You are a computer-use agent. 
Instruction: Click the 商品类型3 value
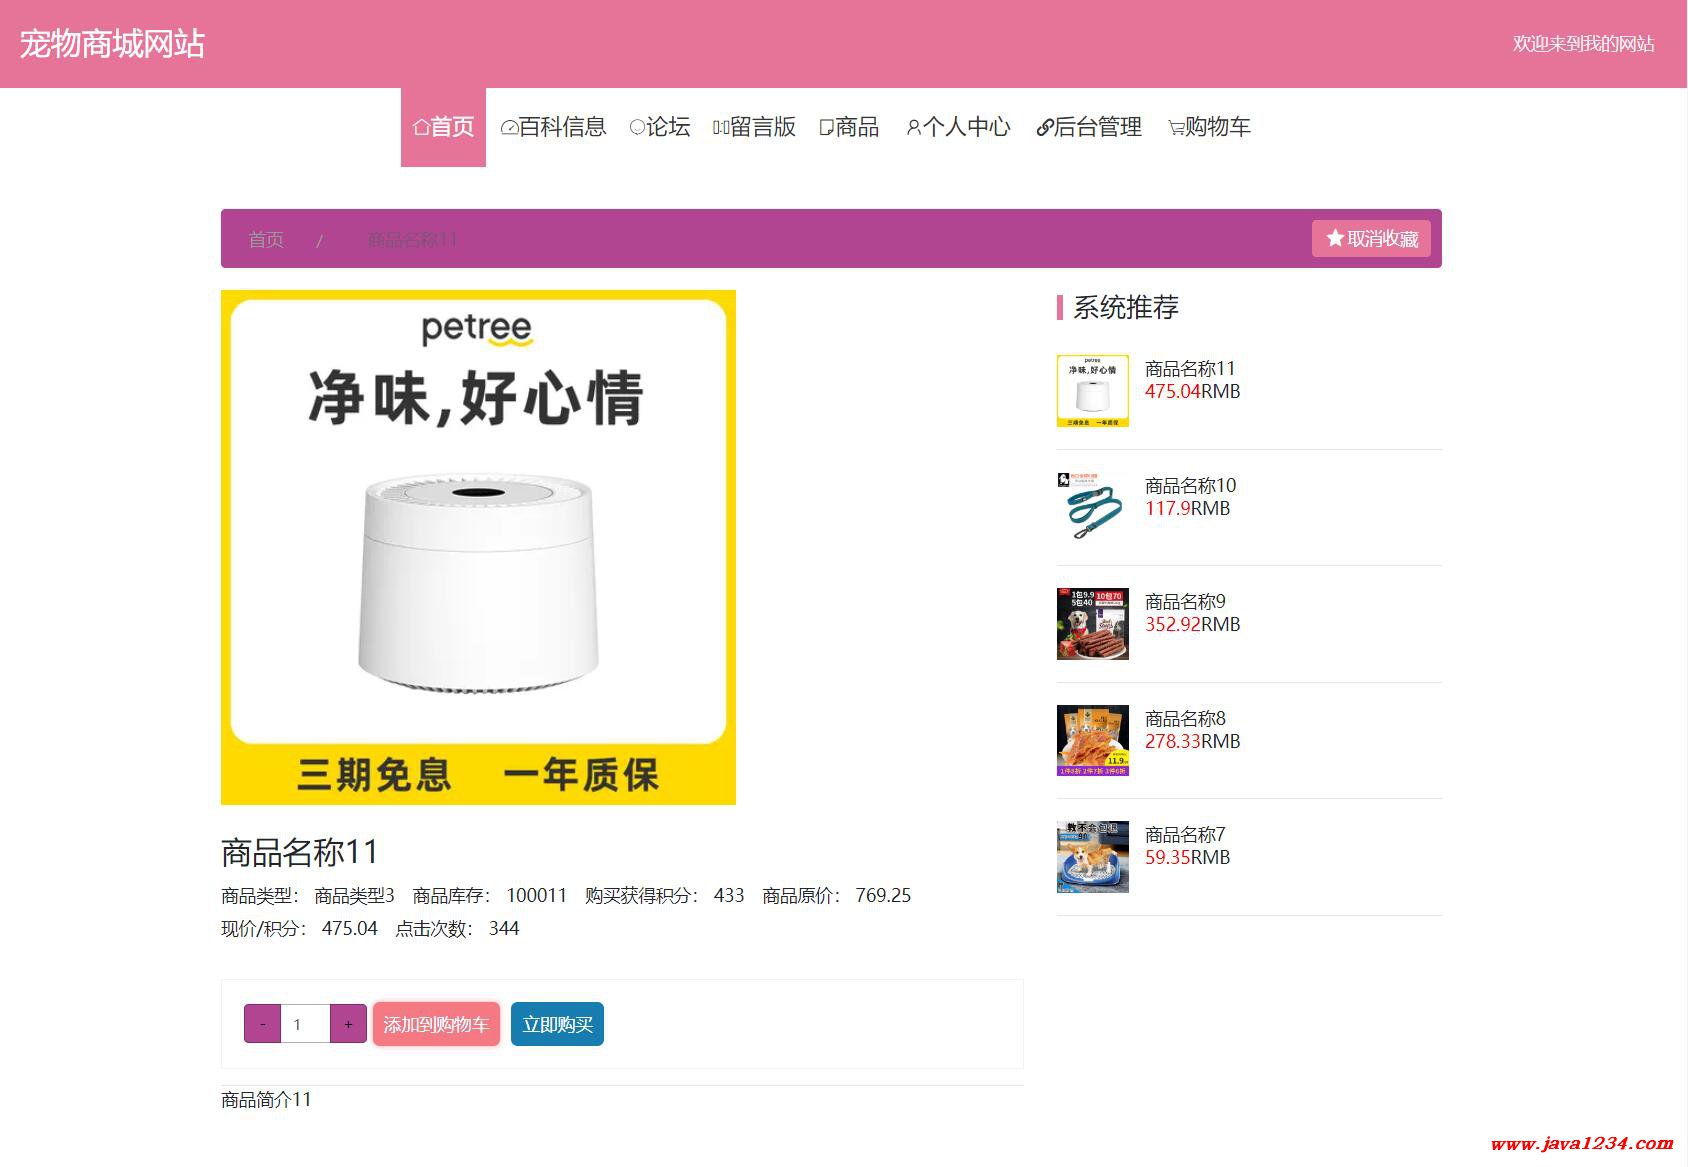tap(354, 895)
